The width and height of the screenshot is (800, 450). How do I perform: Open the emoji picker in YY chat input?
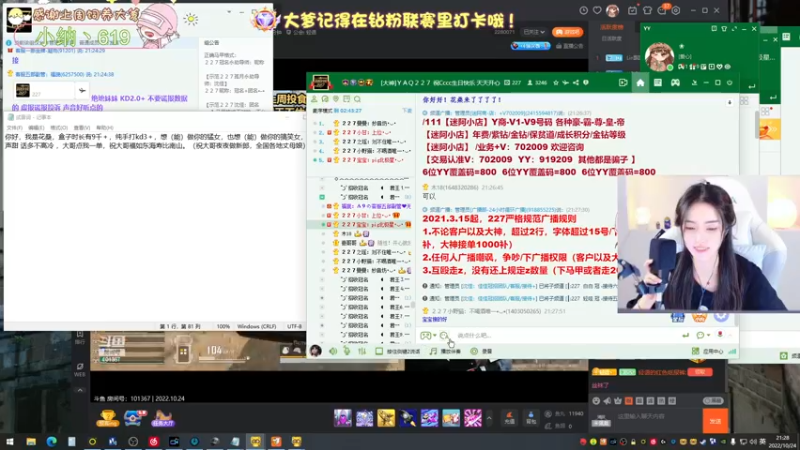[444, 335]
